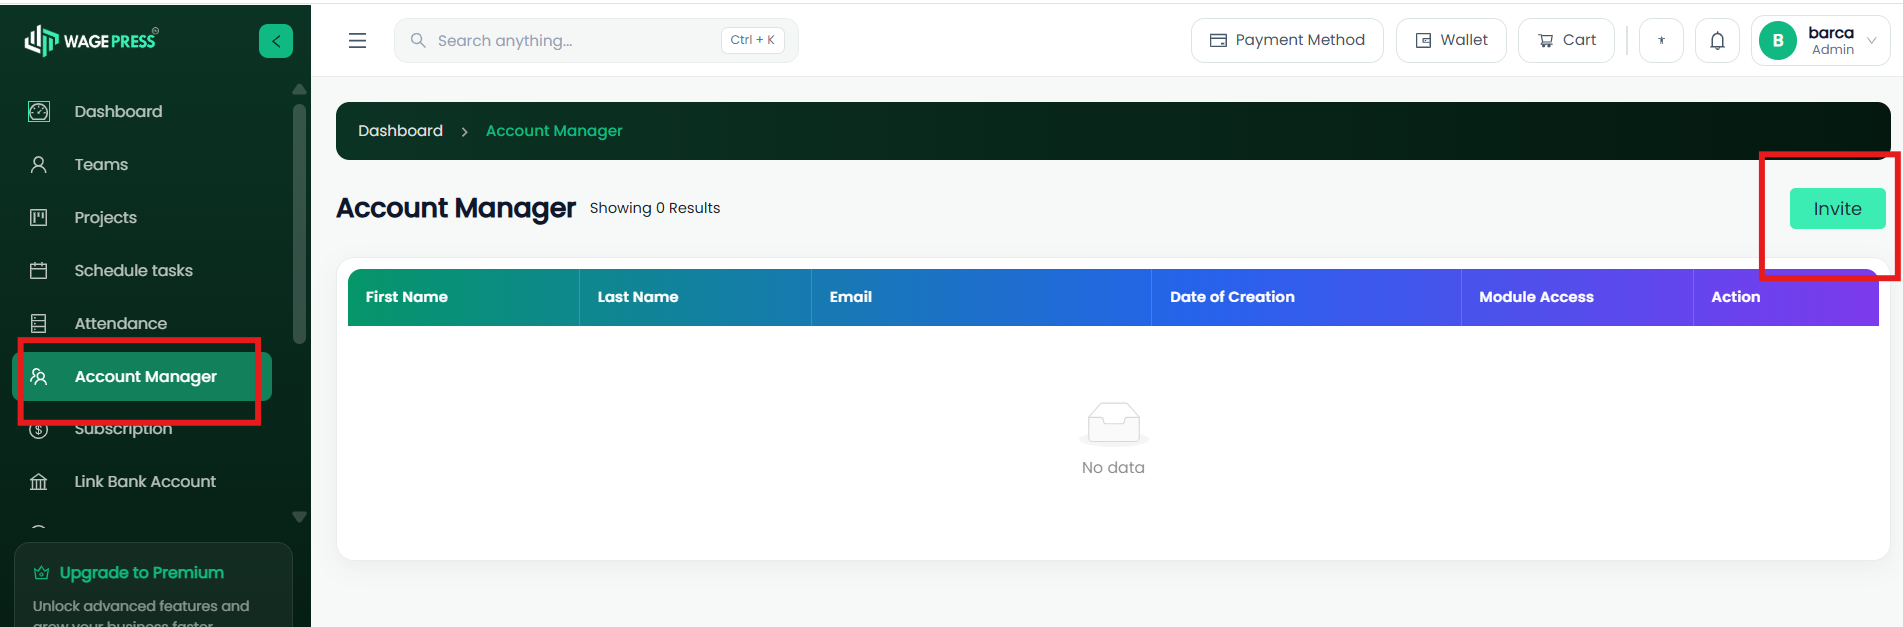View the Cart
The image size is (1903, 627).
click(1566, 41)
